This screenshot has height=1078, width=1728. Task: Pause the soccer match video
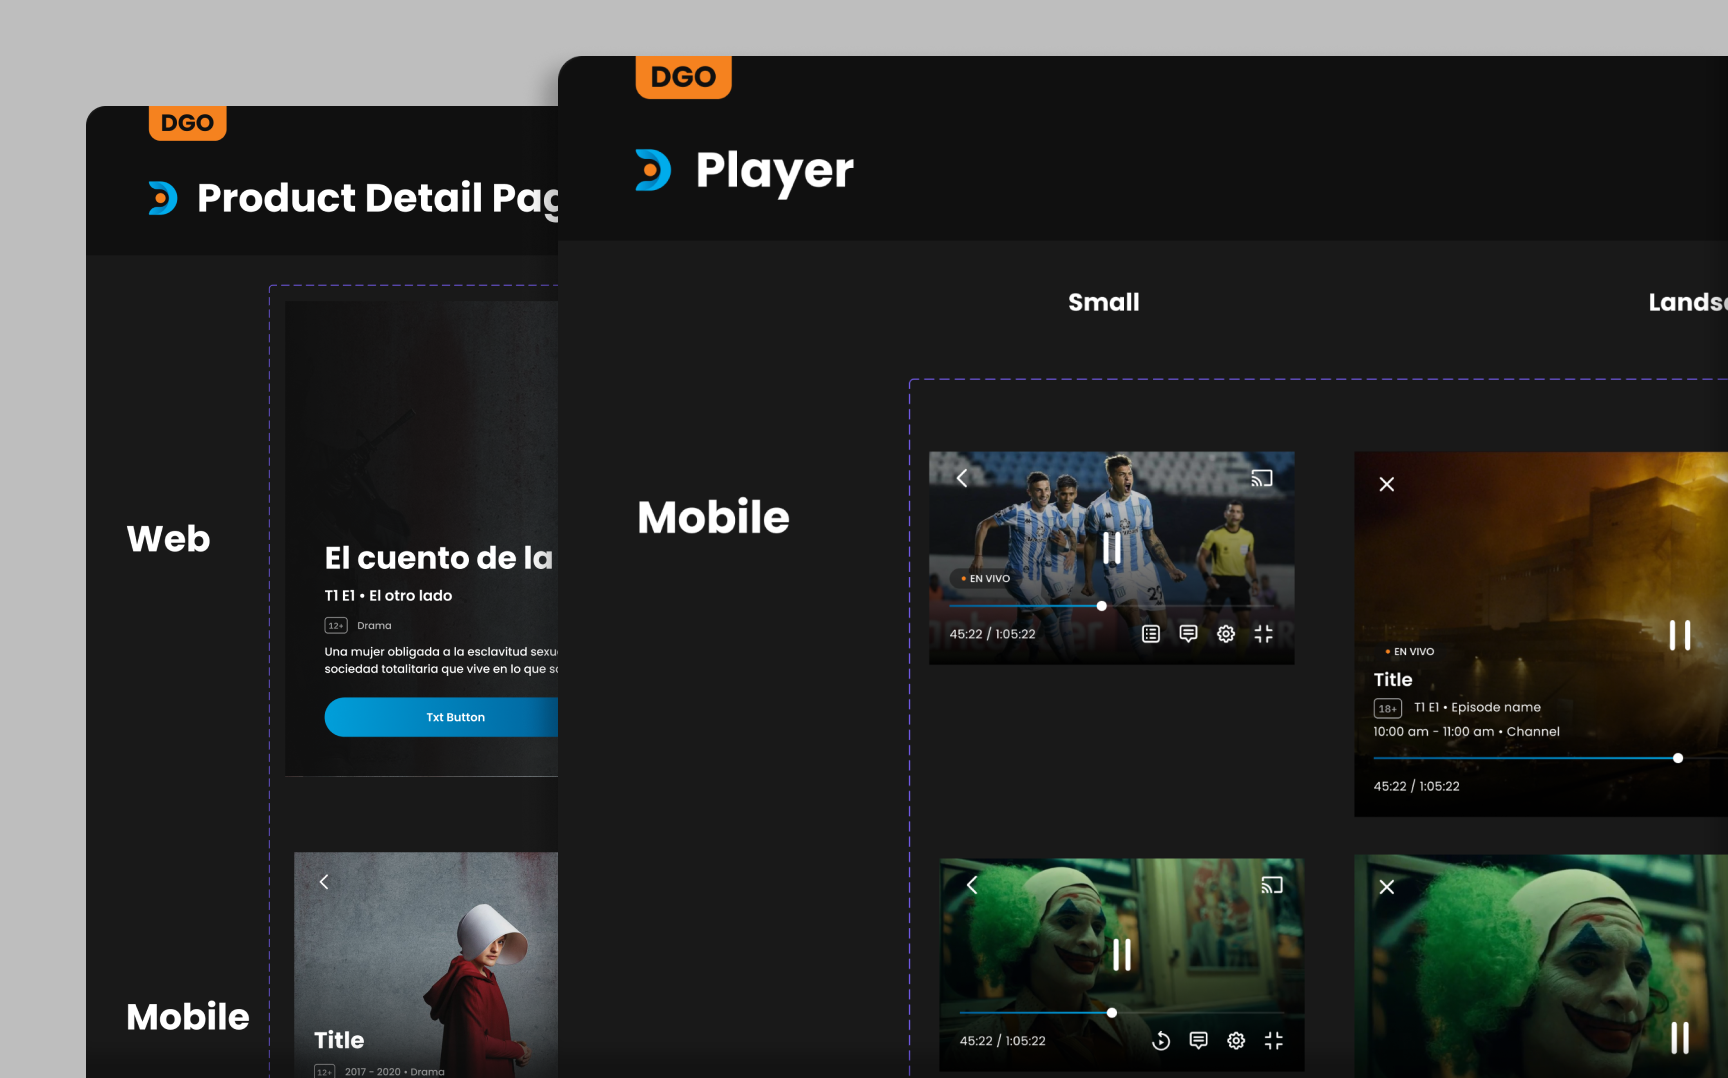(x=1112, y=547)
